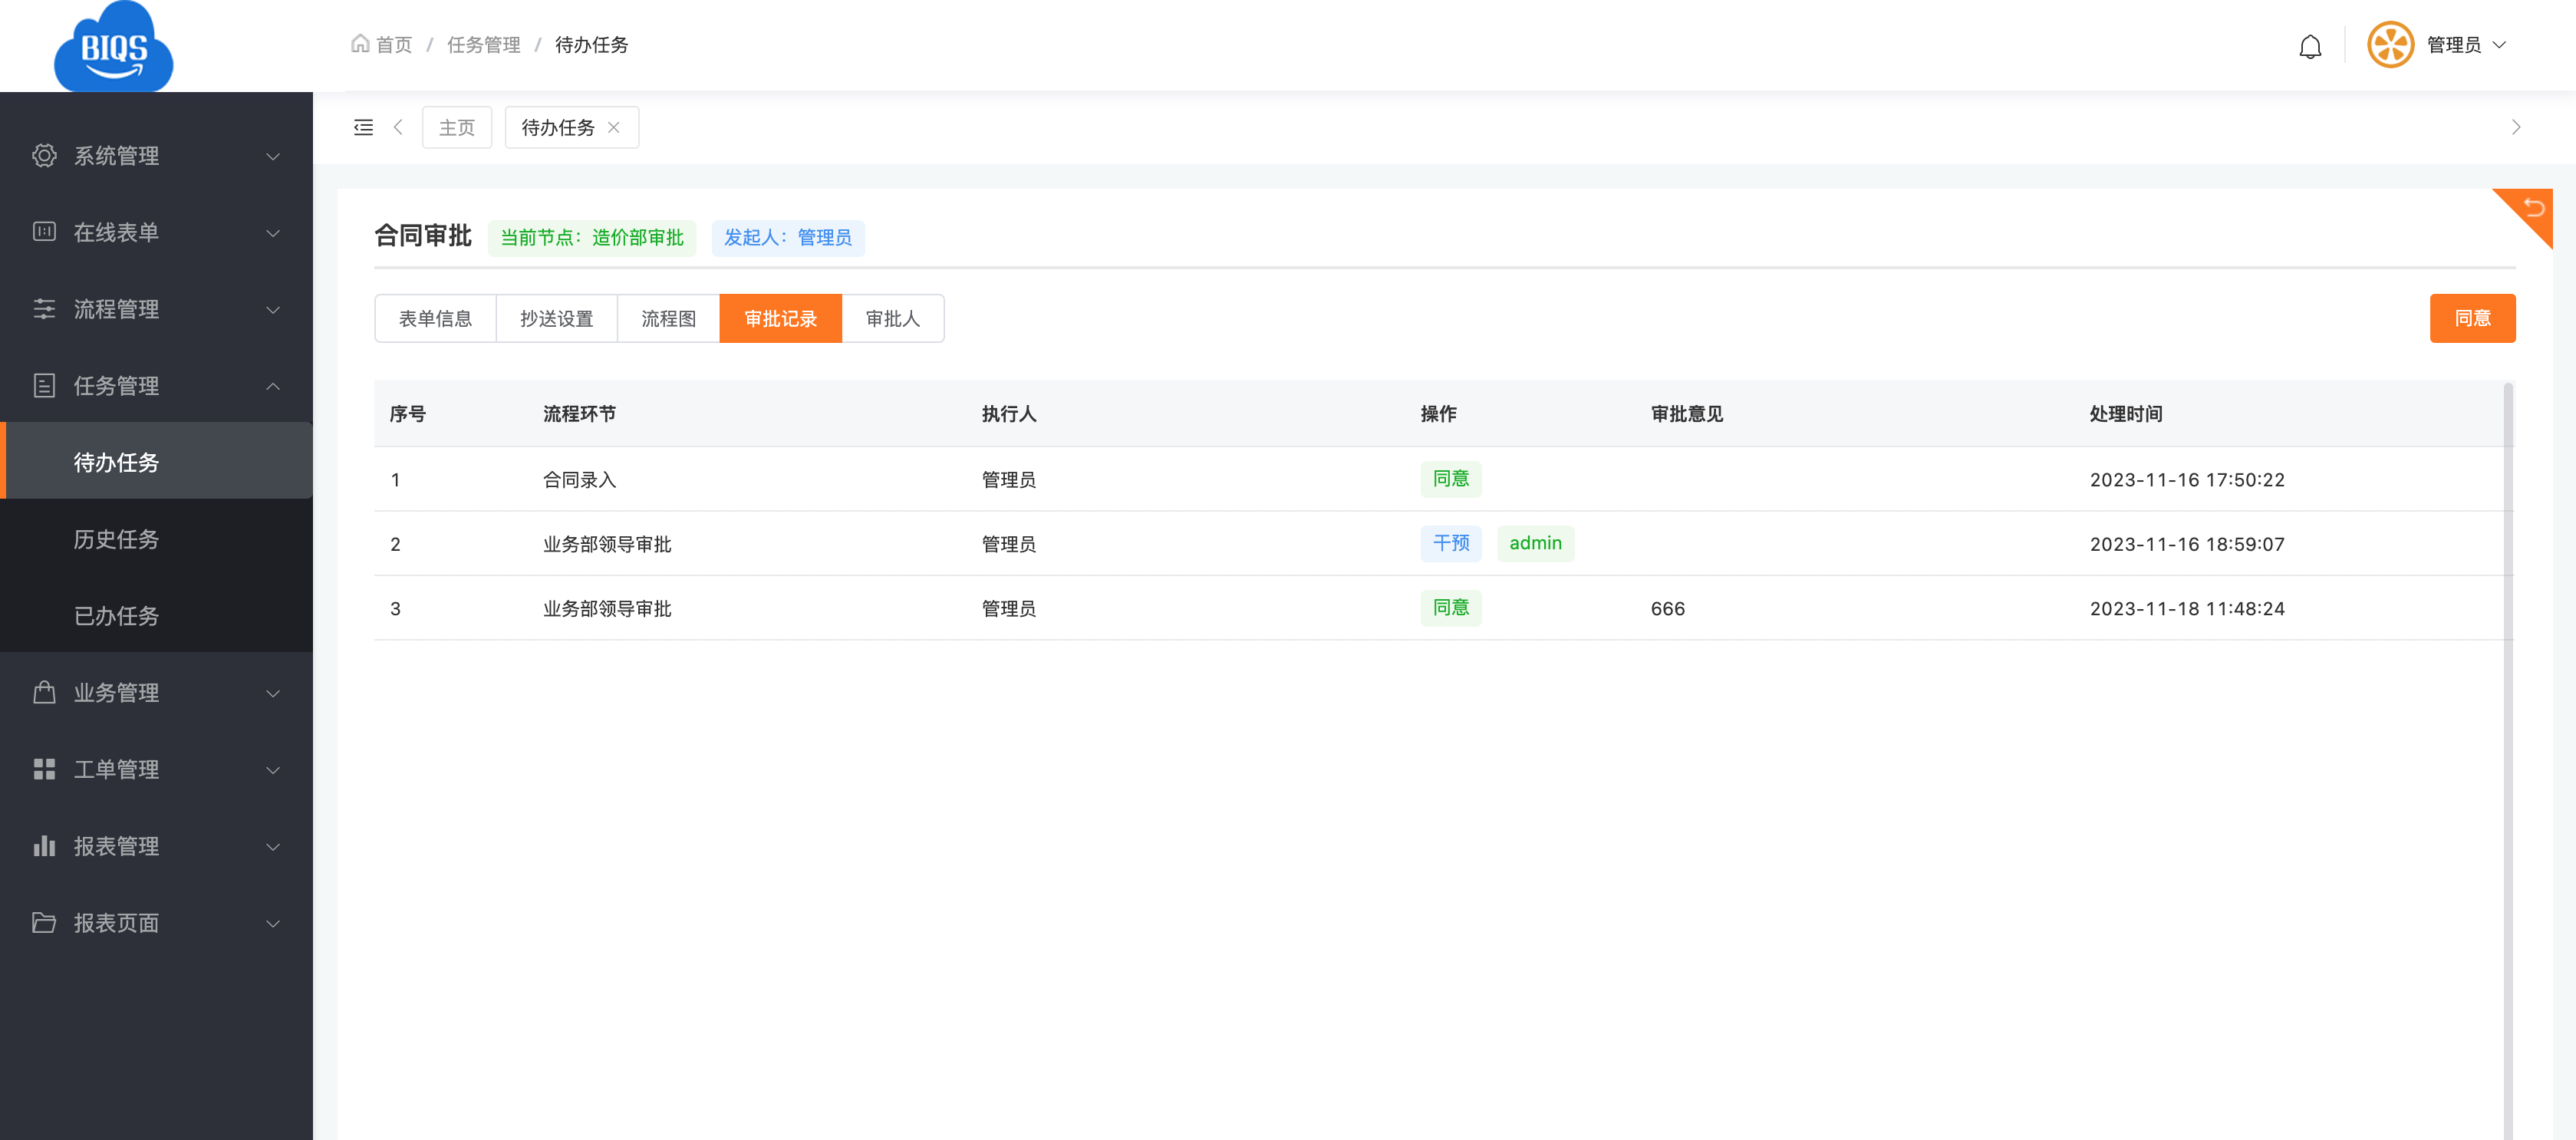Screen dimensions: 2576x1140
Task: Go to 首页 via breadcrumb
Action: tap(393, 45)
